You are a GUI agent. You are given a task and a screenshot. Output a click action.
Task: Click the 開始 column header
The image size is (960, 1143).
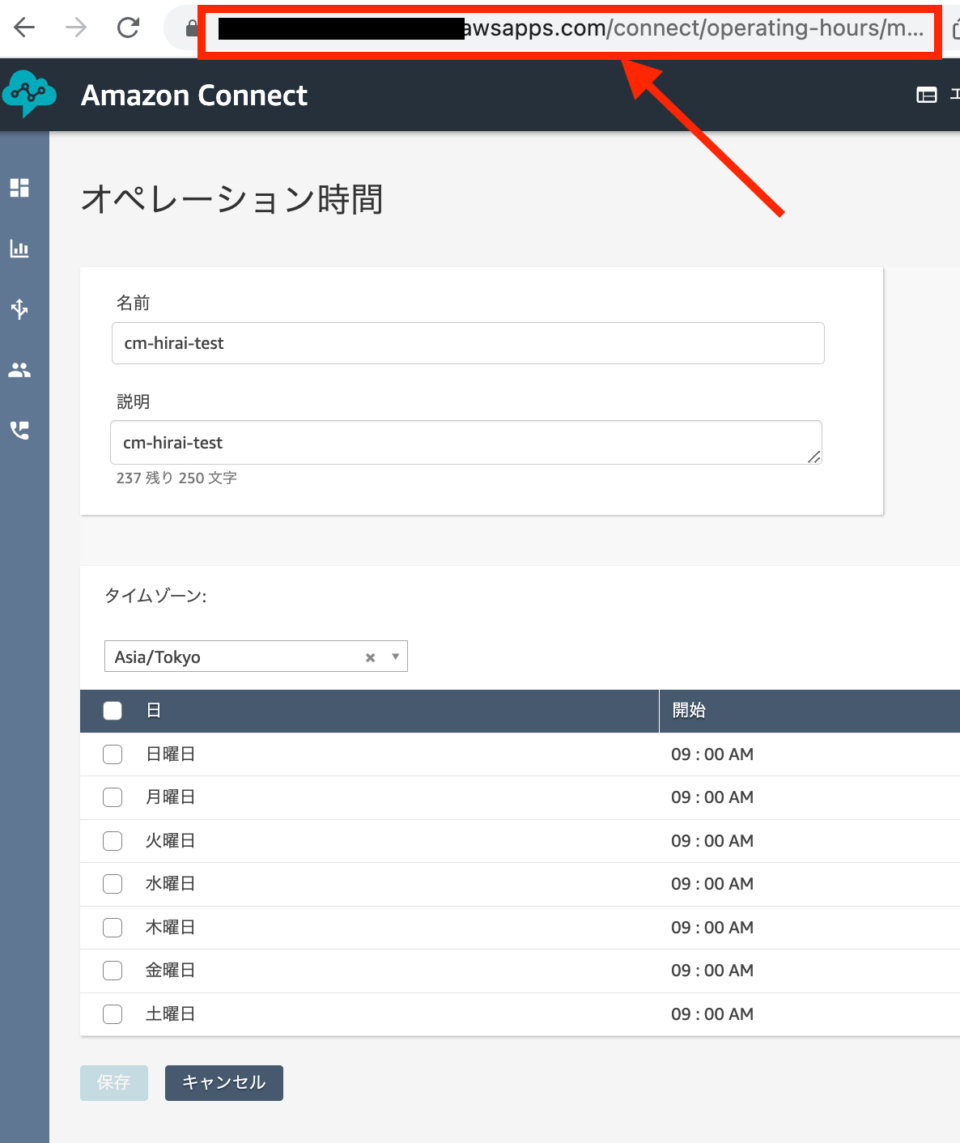pos(688,710)
